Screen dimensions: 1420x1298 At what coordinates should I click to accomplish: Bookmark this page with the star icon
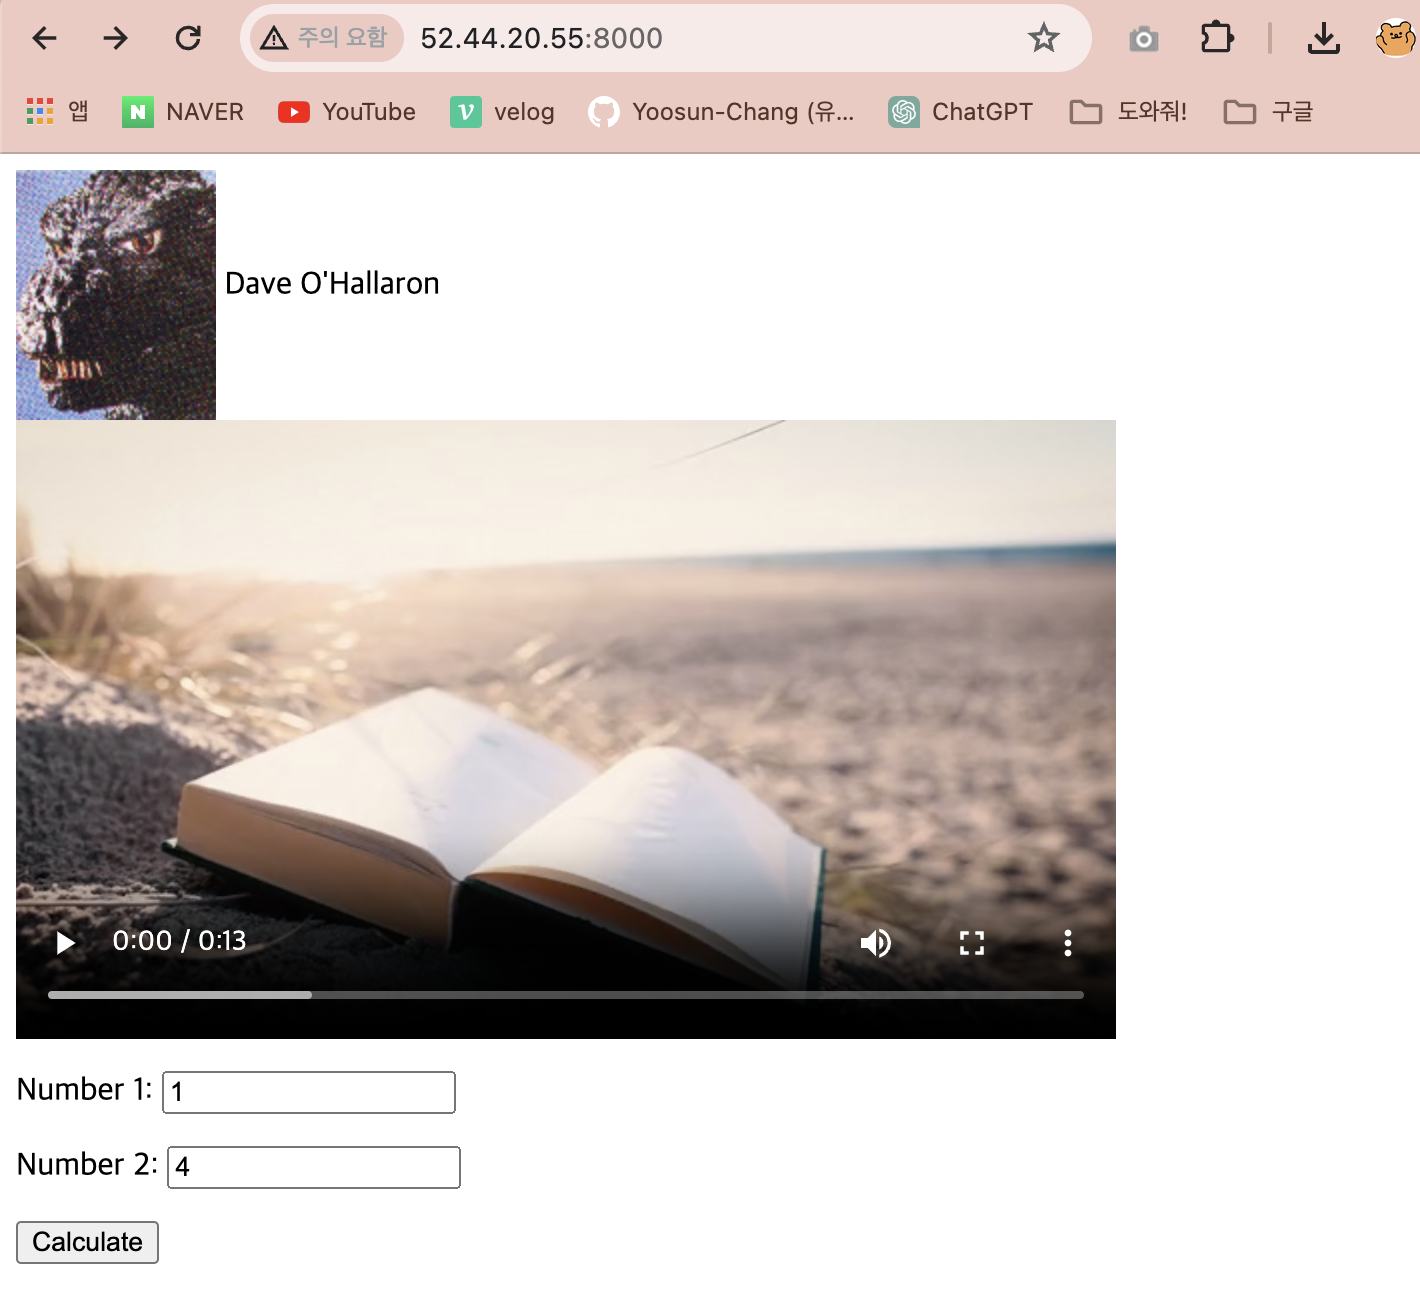click(1044, 38)
